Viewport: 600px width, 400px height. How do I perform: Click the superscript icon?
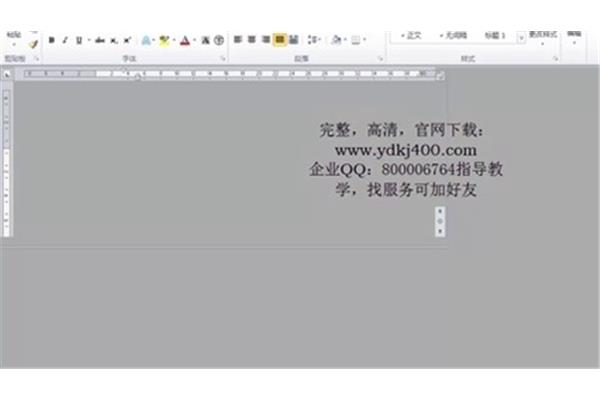tap(127, 40)
